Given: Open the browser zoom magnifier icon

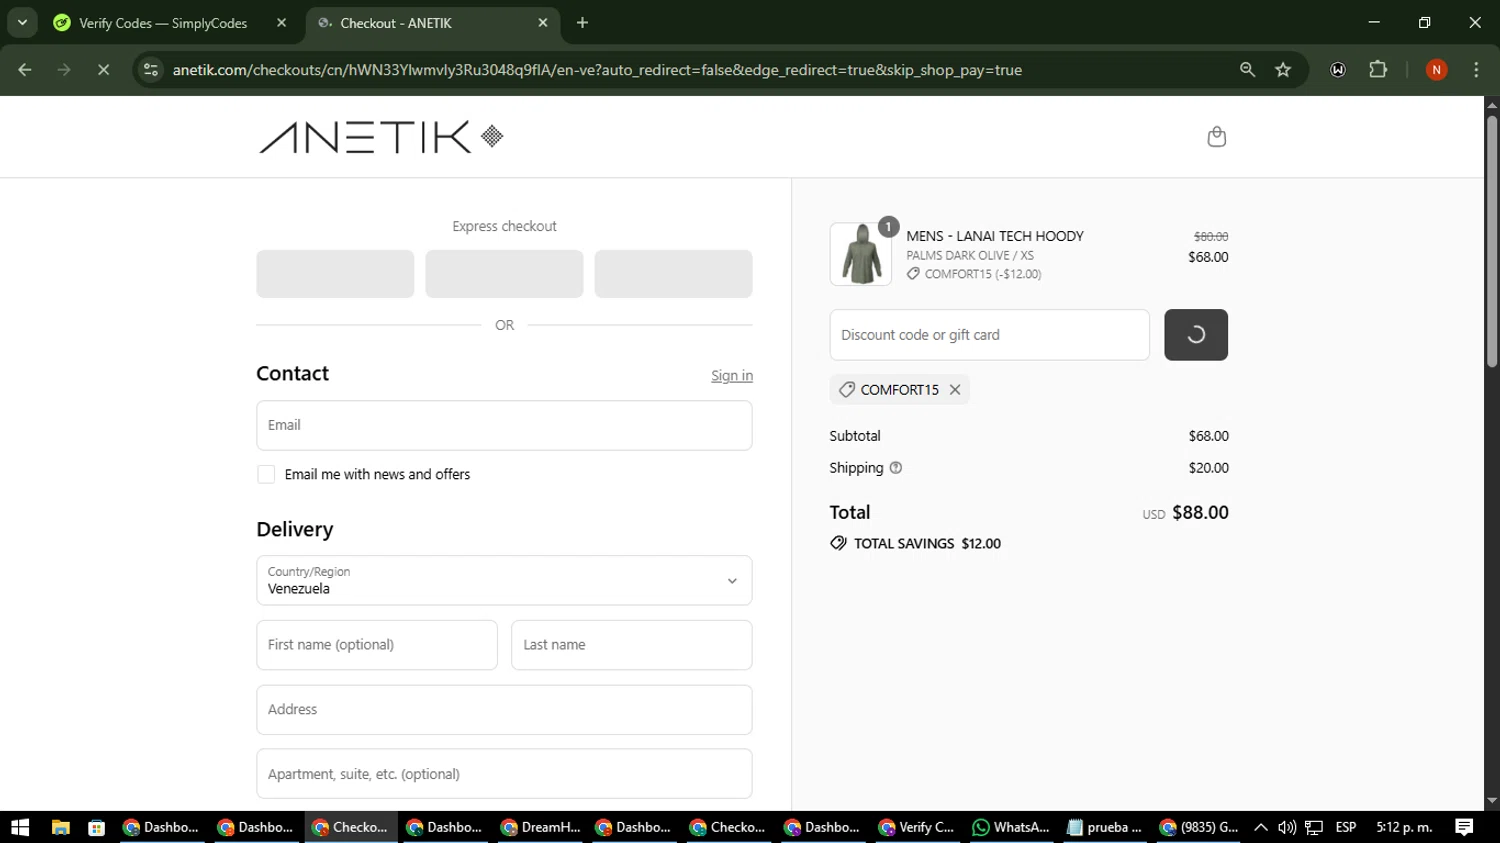Looking at the screenshot, I should coord(1247,70).
